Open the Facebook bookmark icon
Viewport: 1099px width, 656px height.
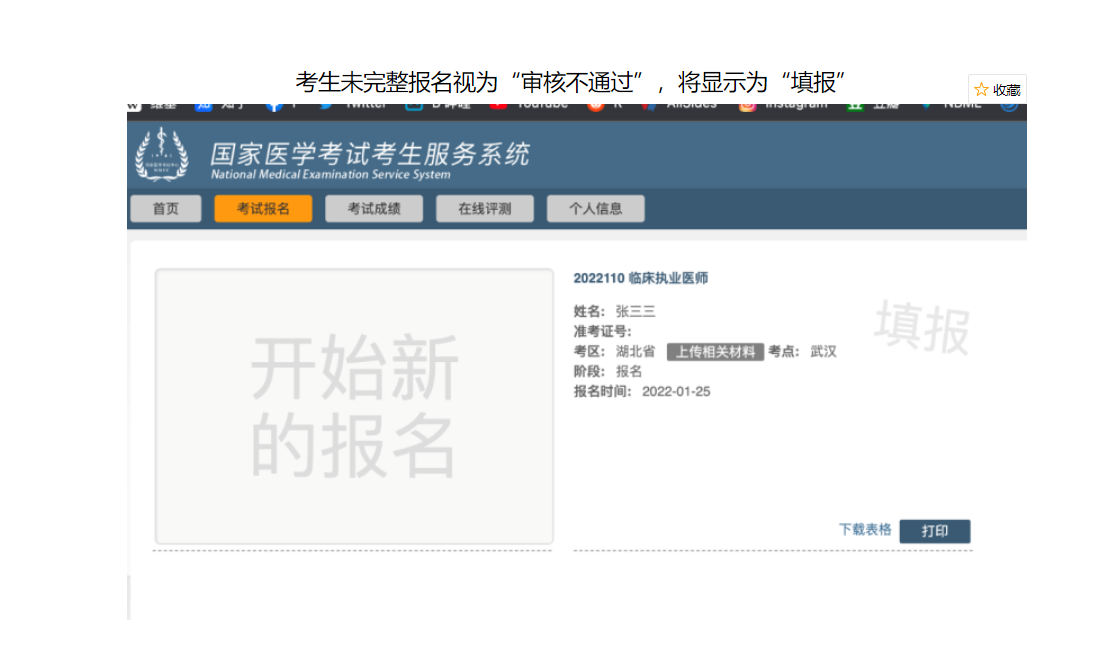[x=275, y=105]
